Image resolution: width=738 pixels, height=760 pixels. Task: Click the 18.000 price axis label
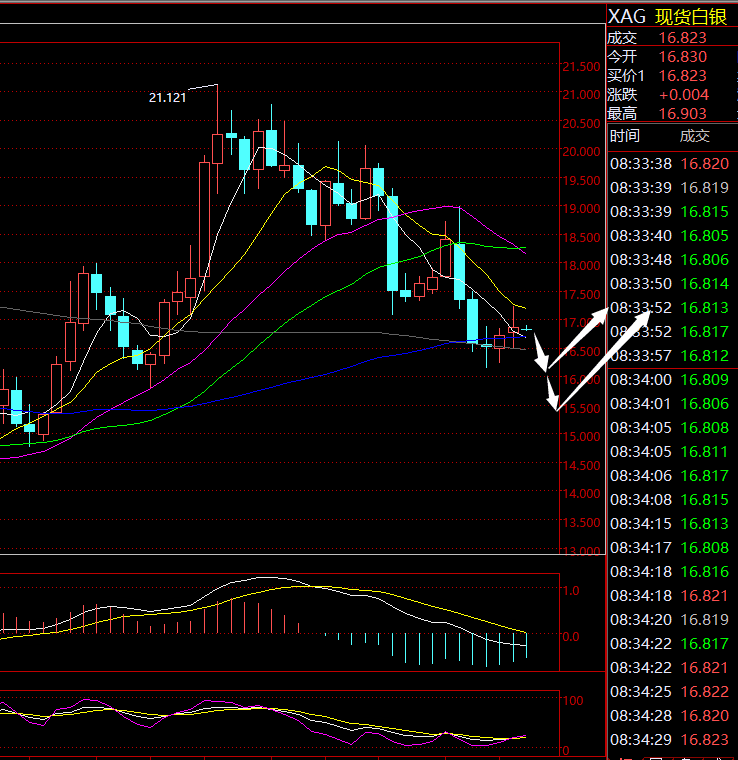[581, 266]
